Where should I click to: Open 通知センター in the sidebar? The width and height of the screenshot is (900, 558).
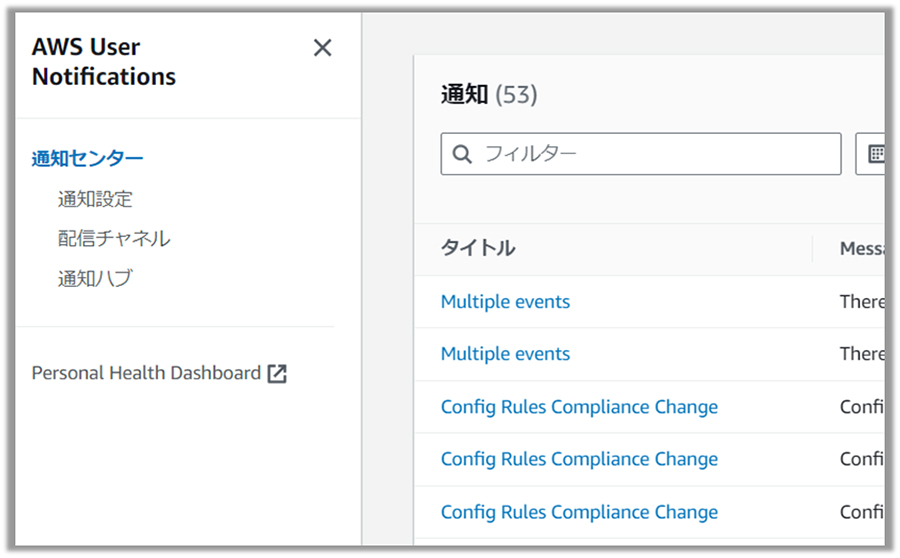click(x=87, y=158)
